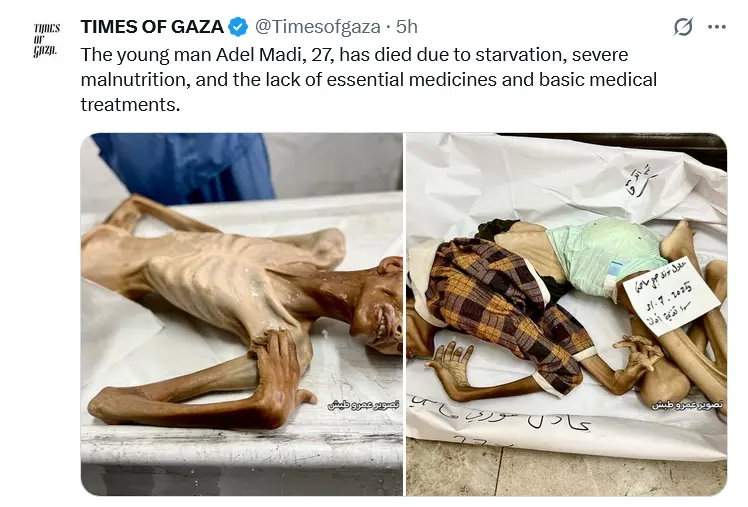Click the word treatments ending the post

tap(130, 104)
